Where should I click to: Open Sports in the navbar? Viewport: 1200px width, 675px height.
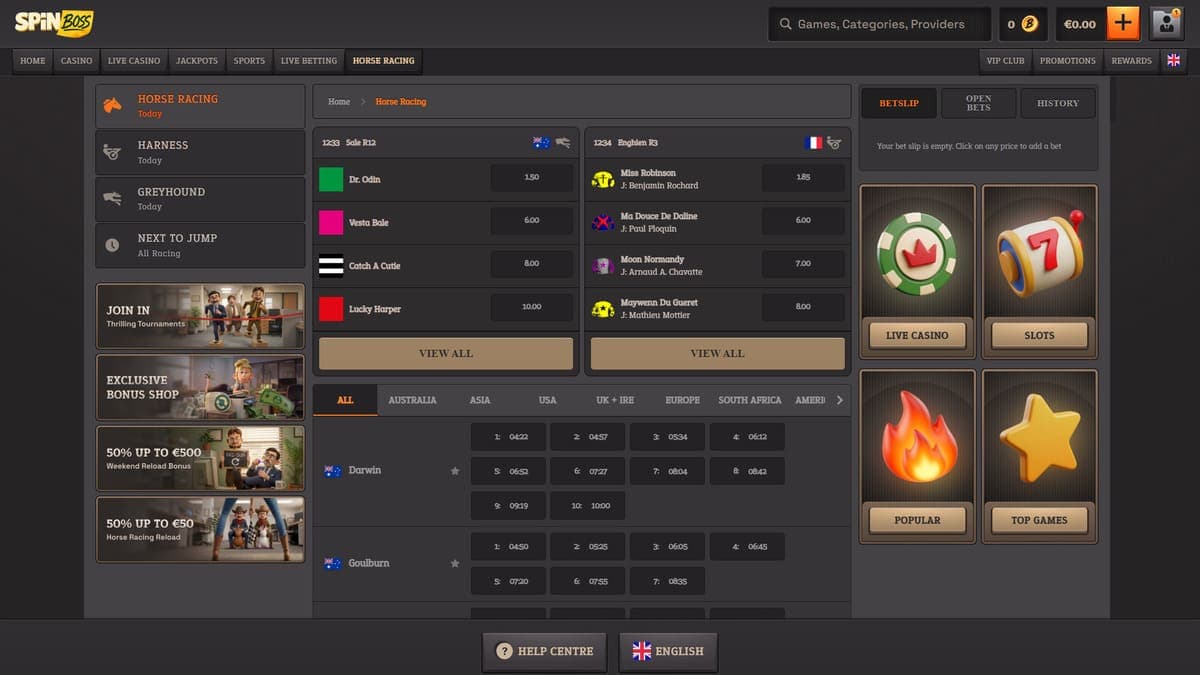(x=249, y=61)
